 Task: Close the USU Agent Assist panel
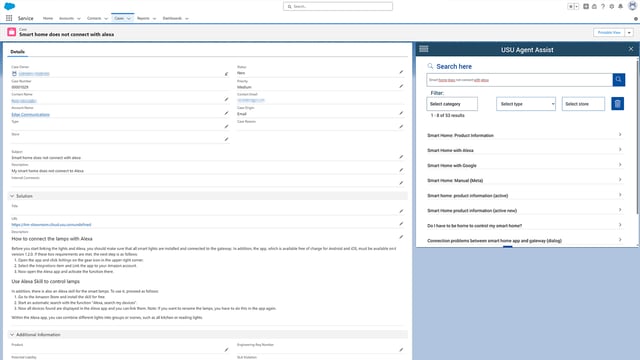[x=631, y=49]
